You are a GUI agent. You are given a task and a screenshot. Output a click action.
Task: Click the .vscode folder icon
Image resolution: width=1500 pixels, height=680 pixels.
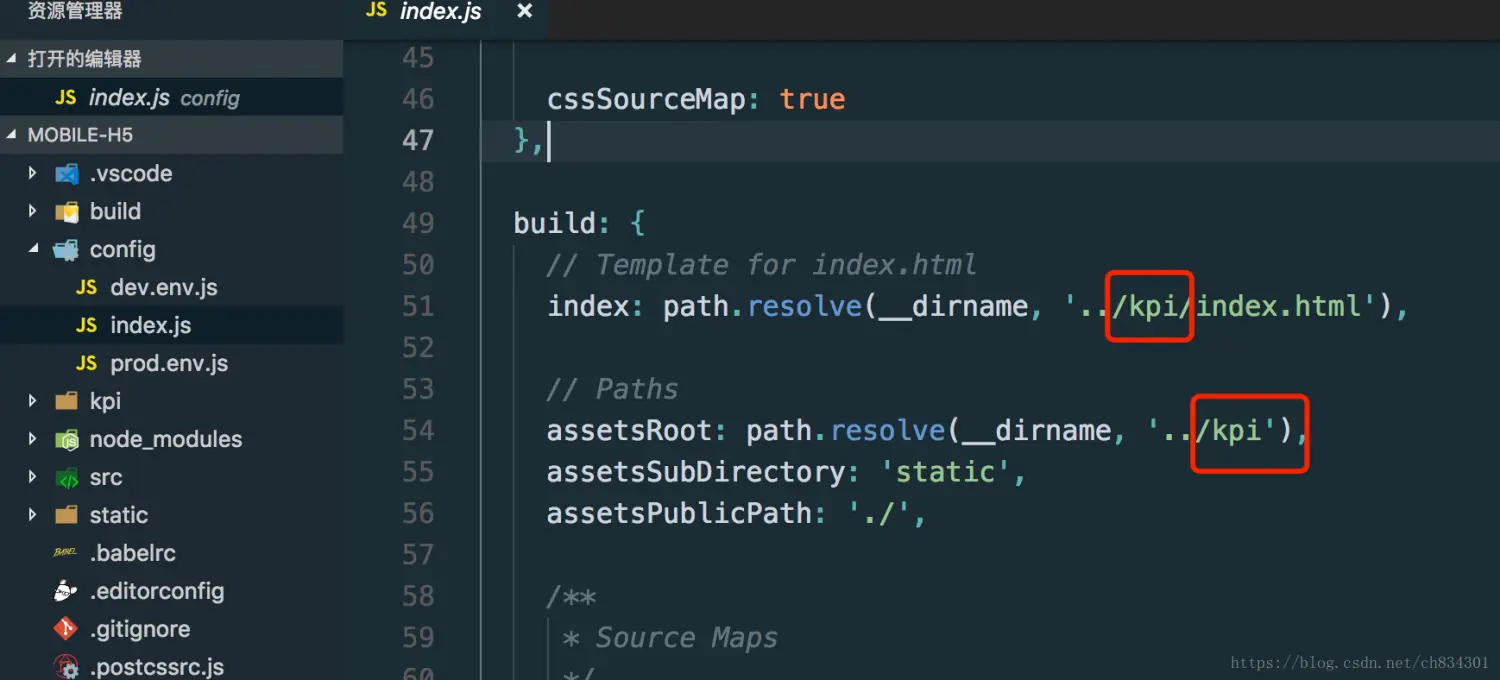(67, 174)
